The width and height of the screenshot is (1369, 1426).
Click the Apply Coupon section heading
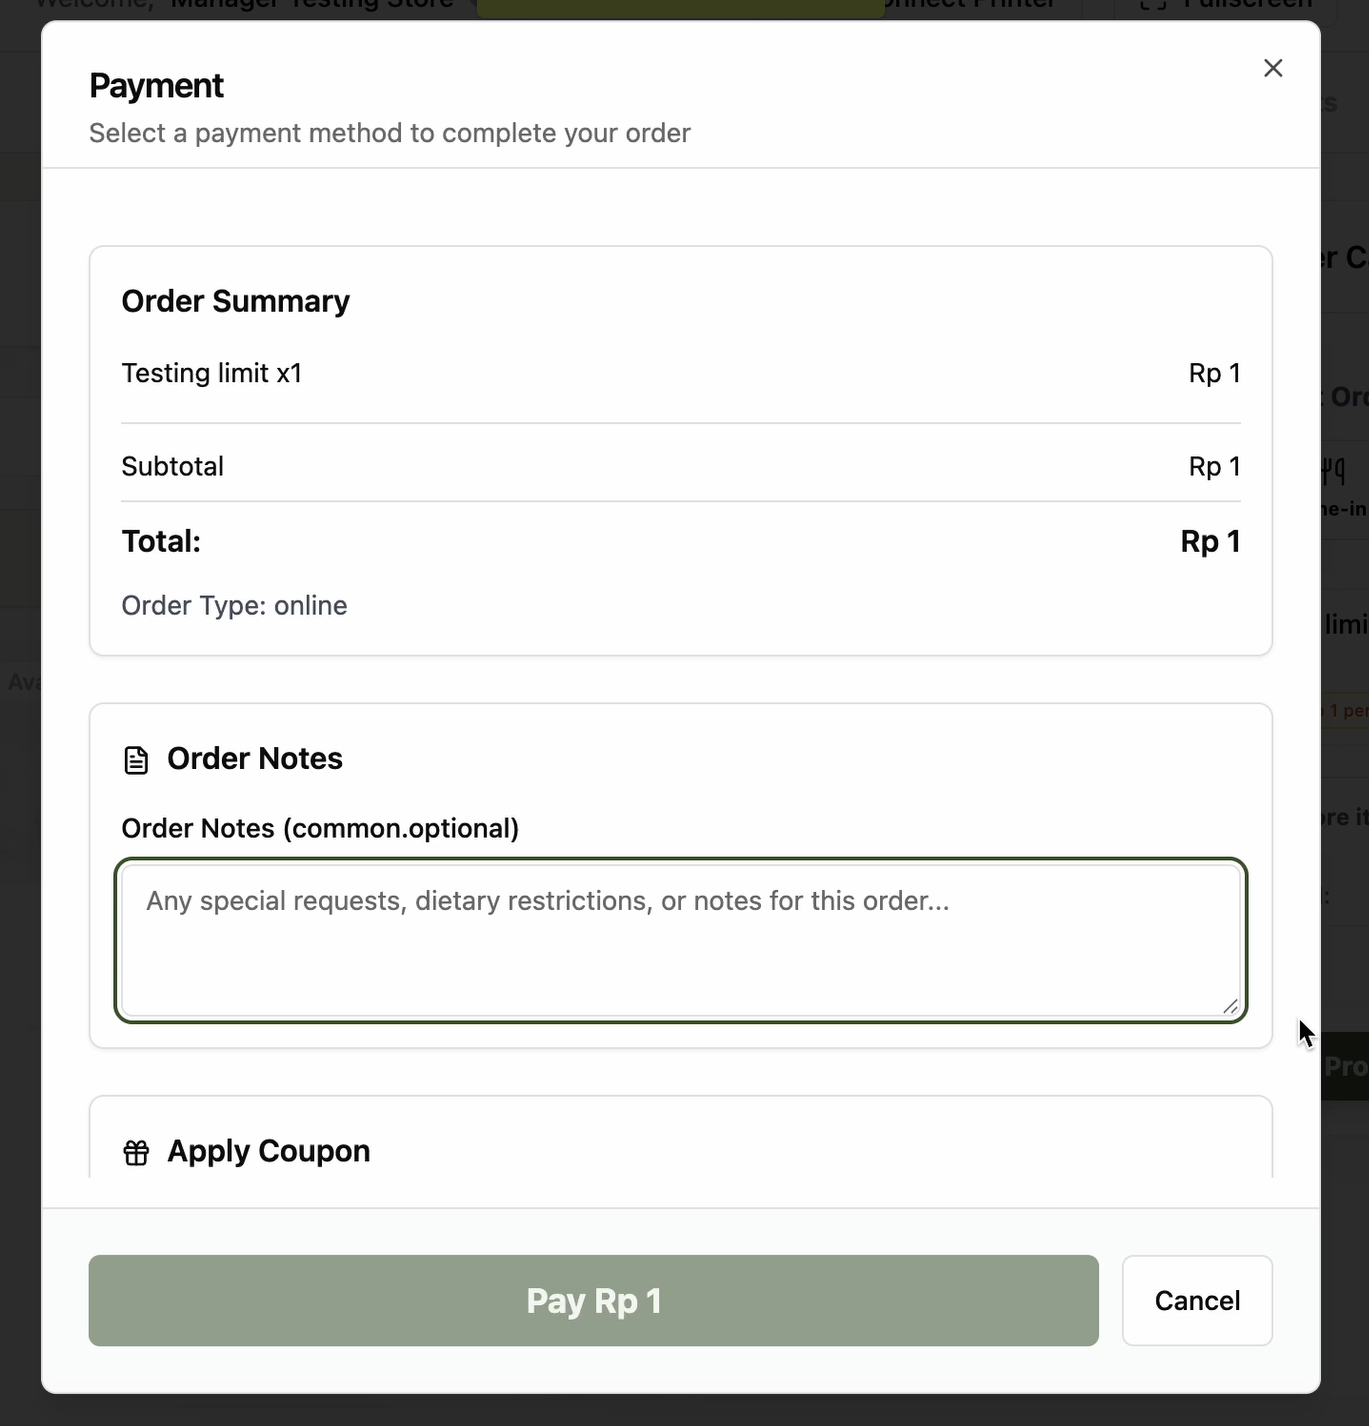(x=268, y=1151)
